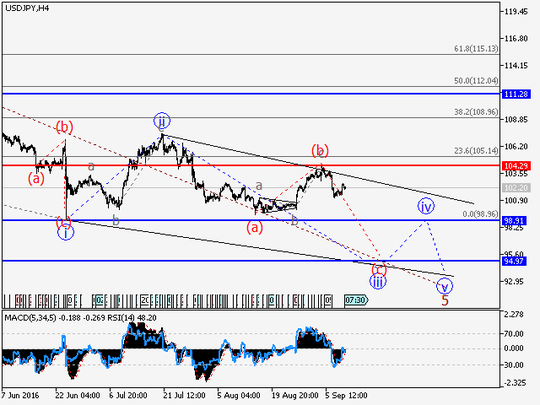Click the 103.55 price axis label
This screenshot has width=540, height=405.
(516, 174)
